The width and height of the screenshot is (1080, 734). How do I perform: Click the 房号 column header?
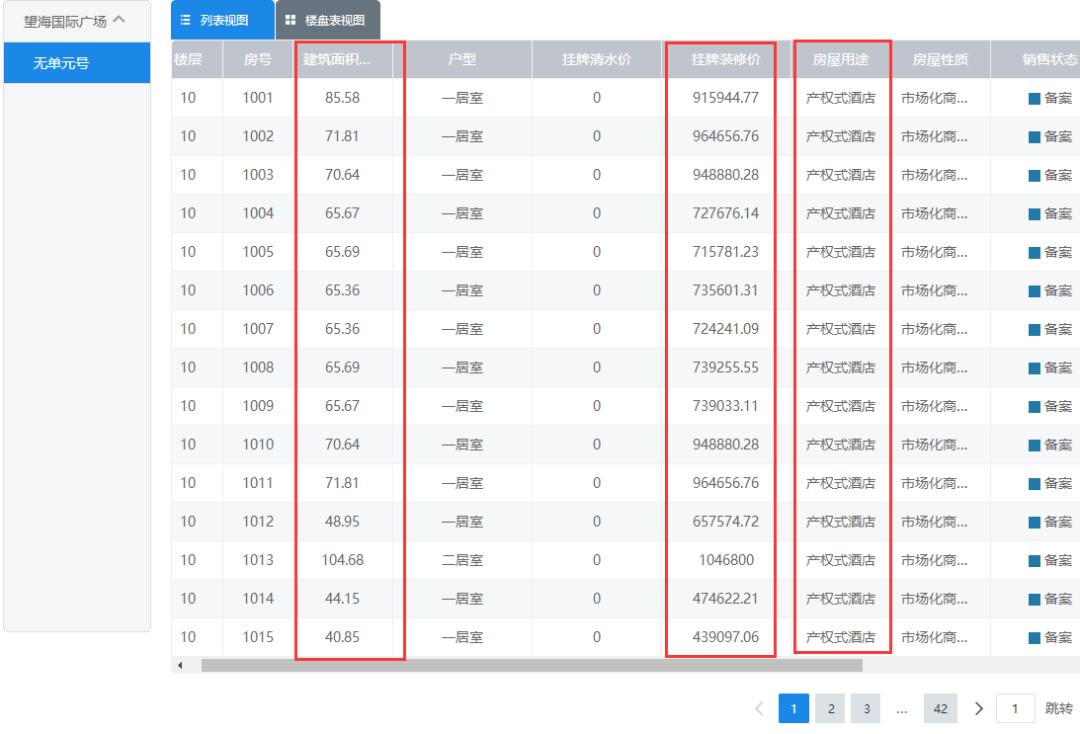tap(258, 59)
